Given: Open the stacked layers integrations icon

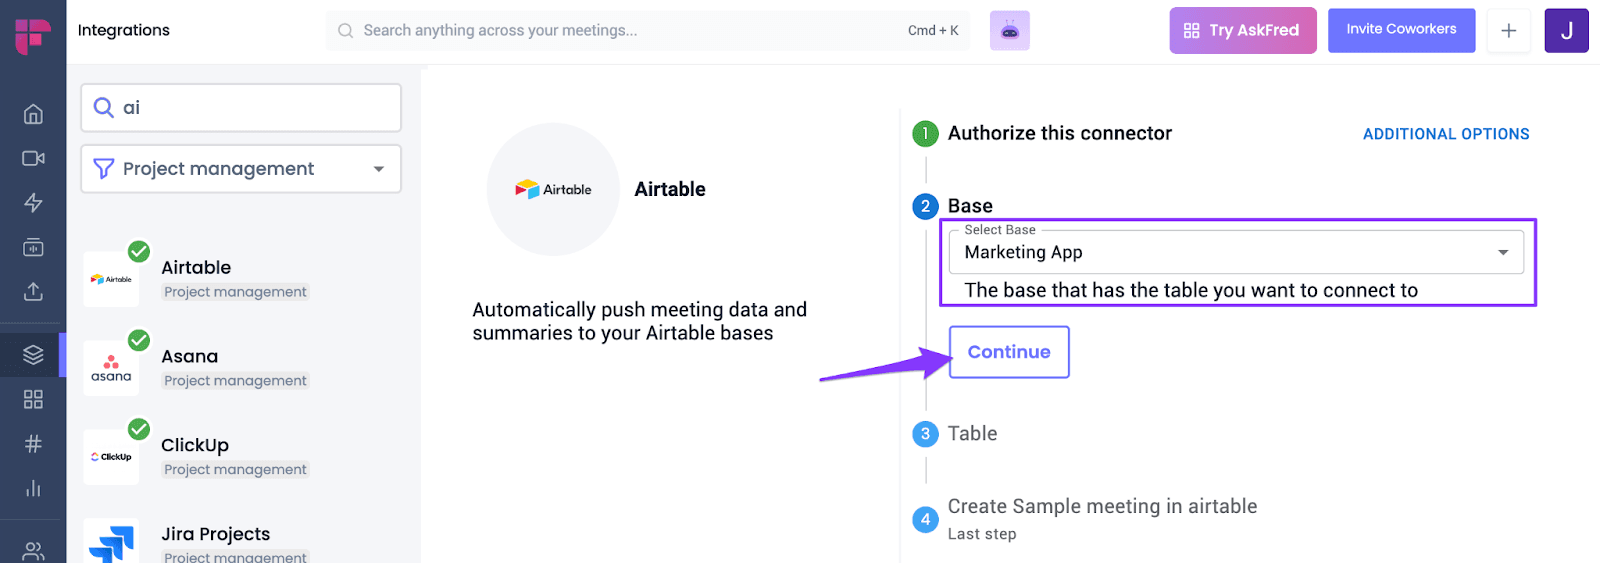Looking at the screenshot, I should 33,355.
